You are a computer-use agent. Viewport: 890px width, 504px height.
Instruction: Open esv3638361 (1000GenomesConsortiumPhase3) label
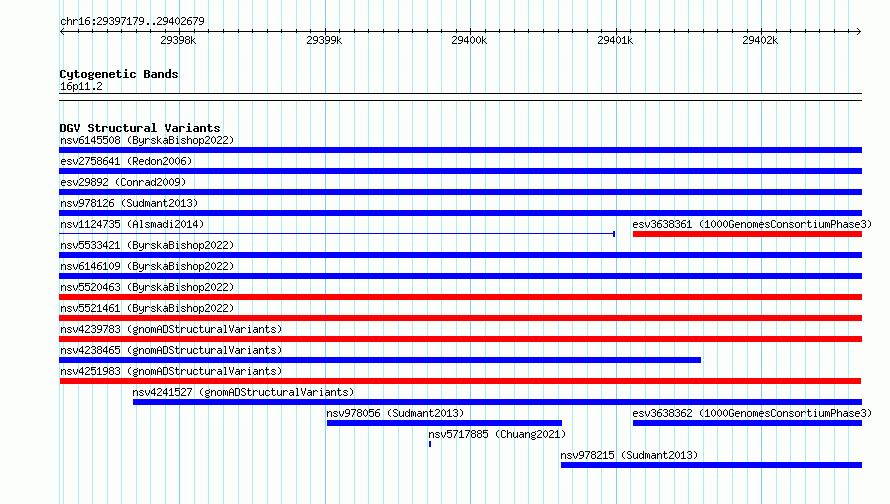coord(752,224)
